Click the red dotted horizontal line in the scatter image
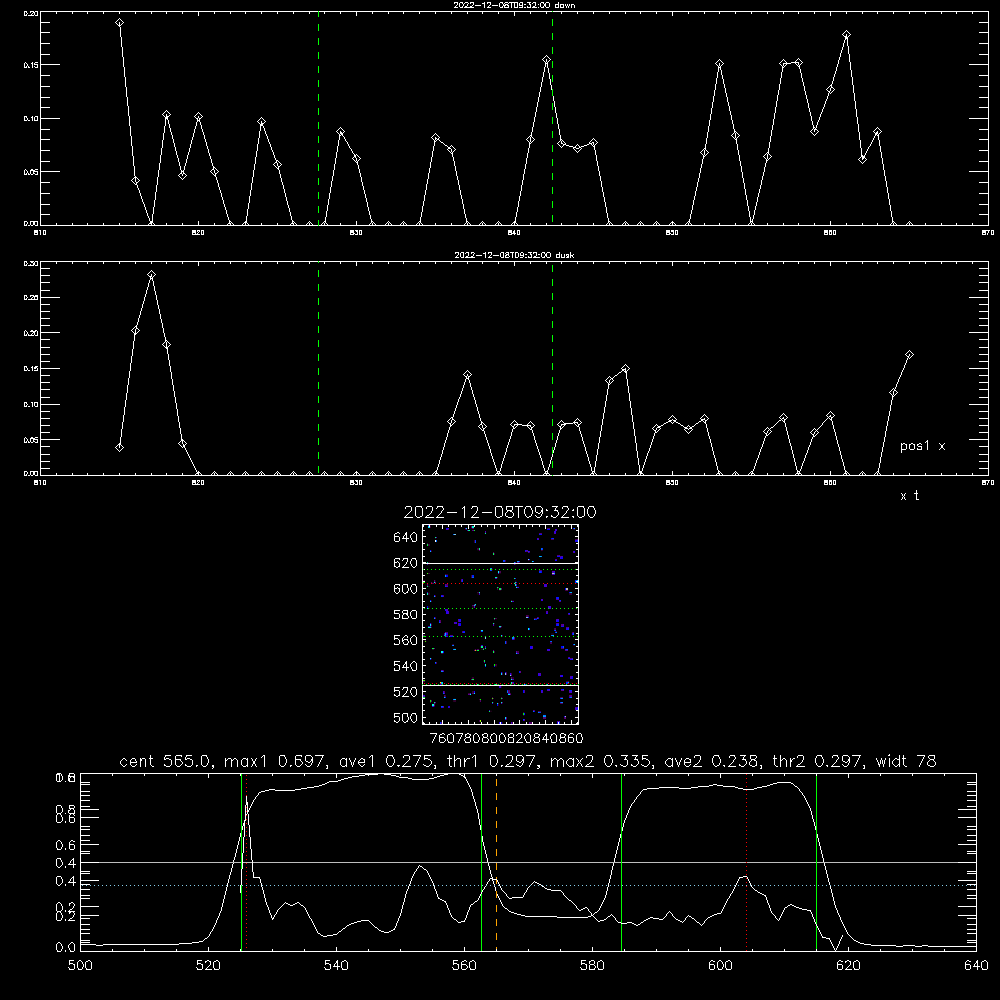The width and height of the screenshot is (1000, 1000). [501, 584]
